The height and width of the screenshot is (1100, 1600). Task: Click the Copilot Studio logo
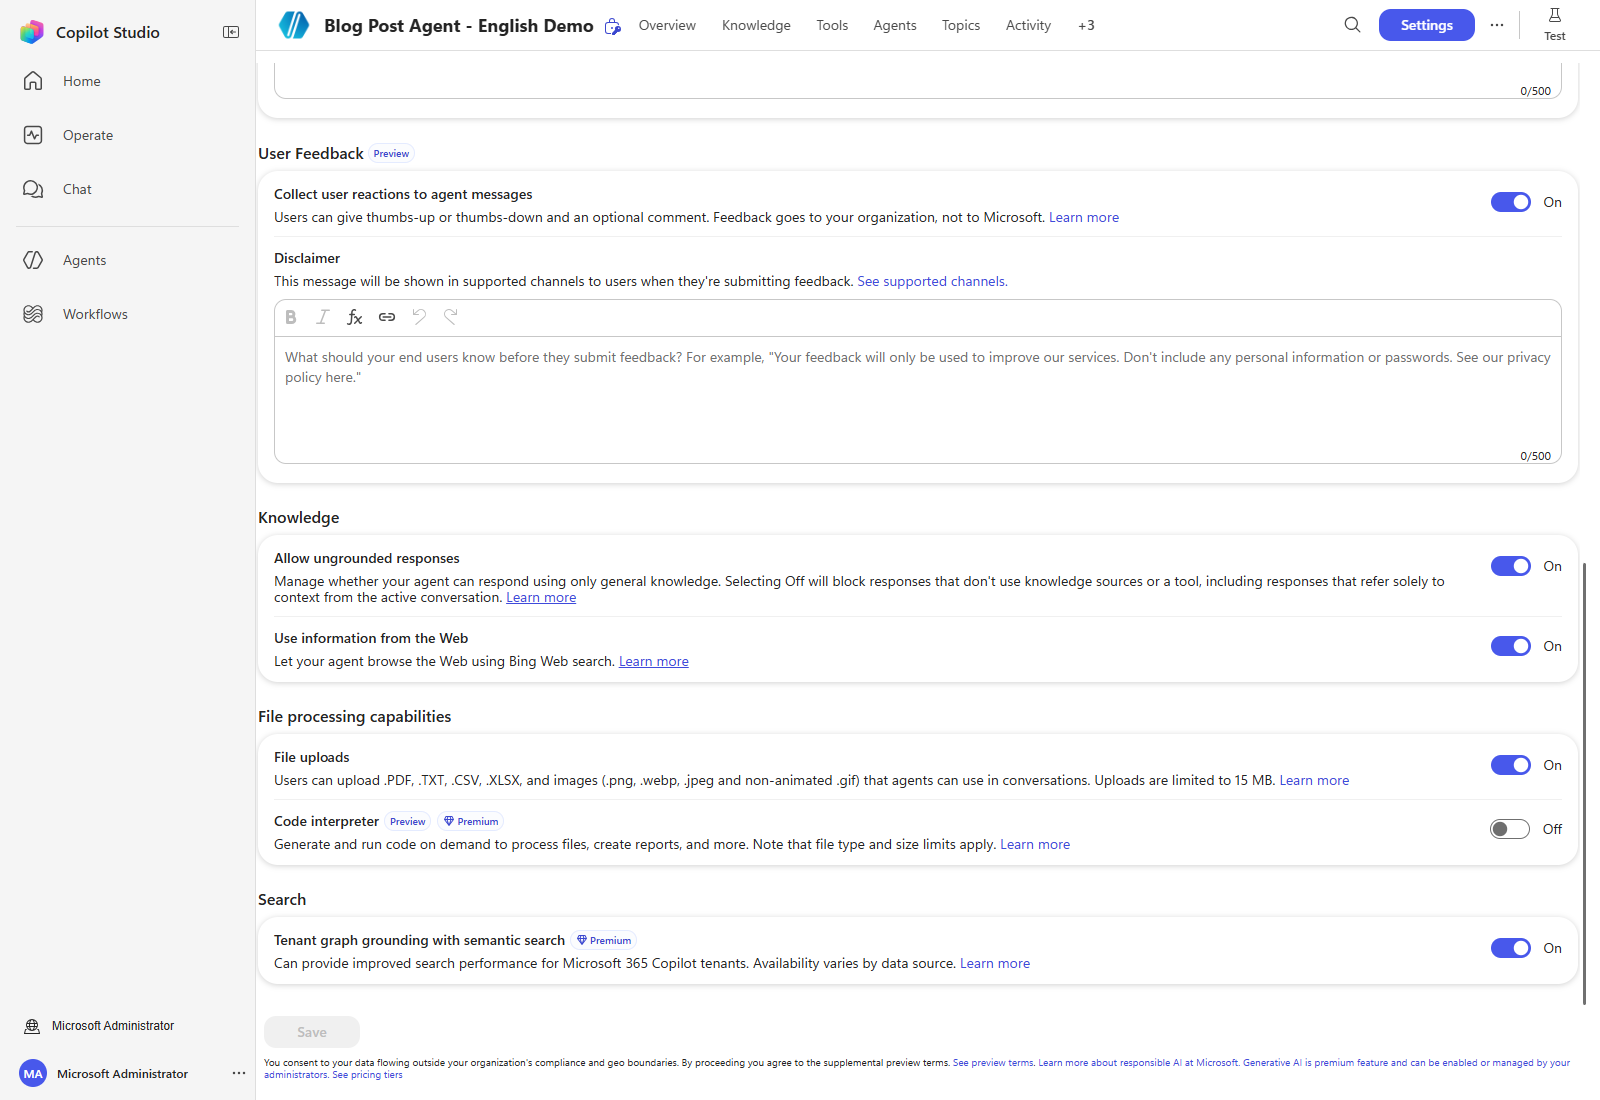coord(32,32)
